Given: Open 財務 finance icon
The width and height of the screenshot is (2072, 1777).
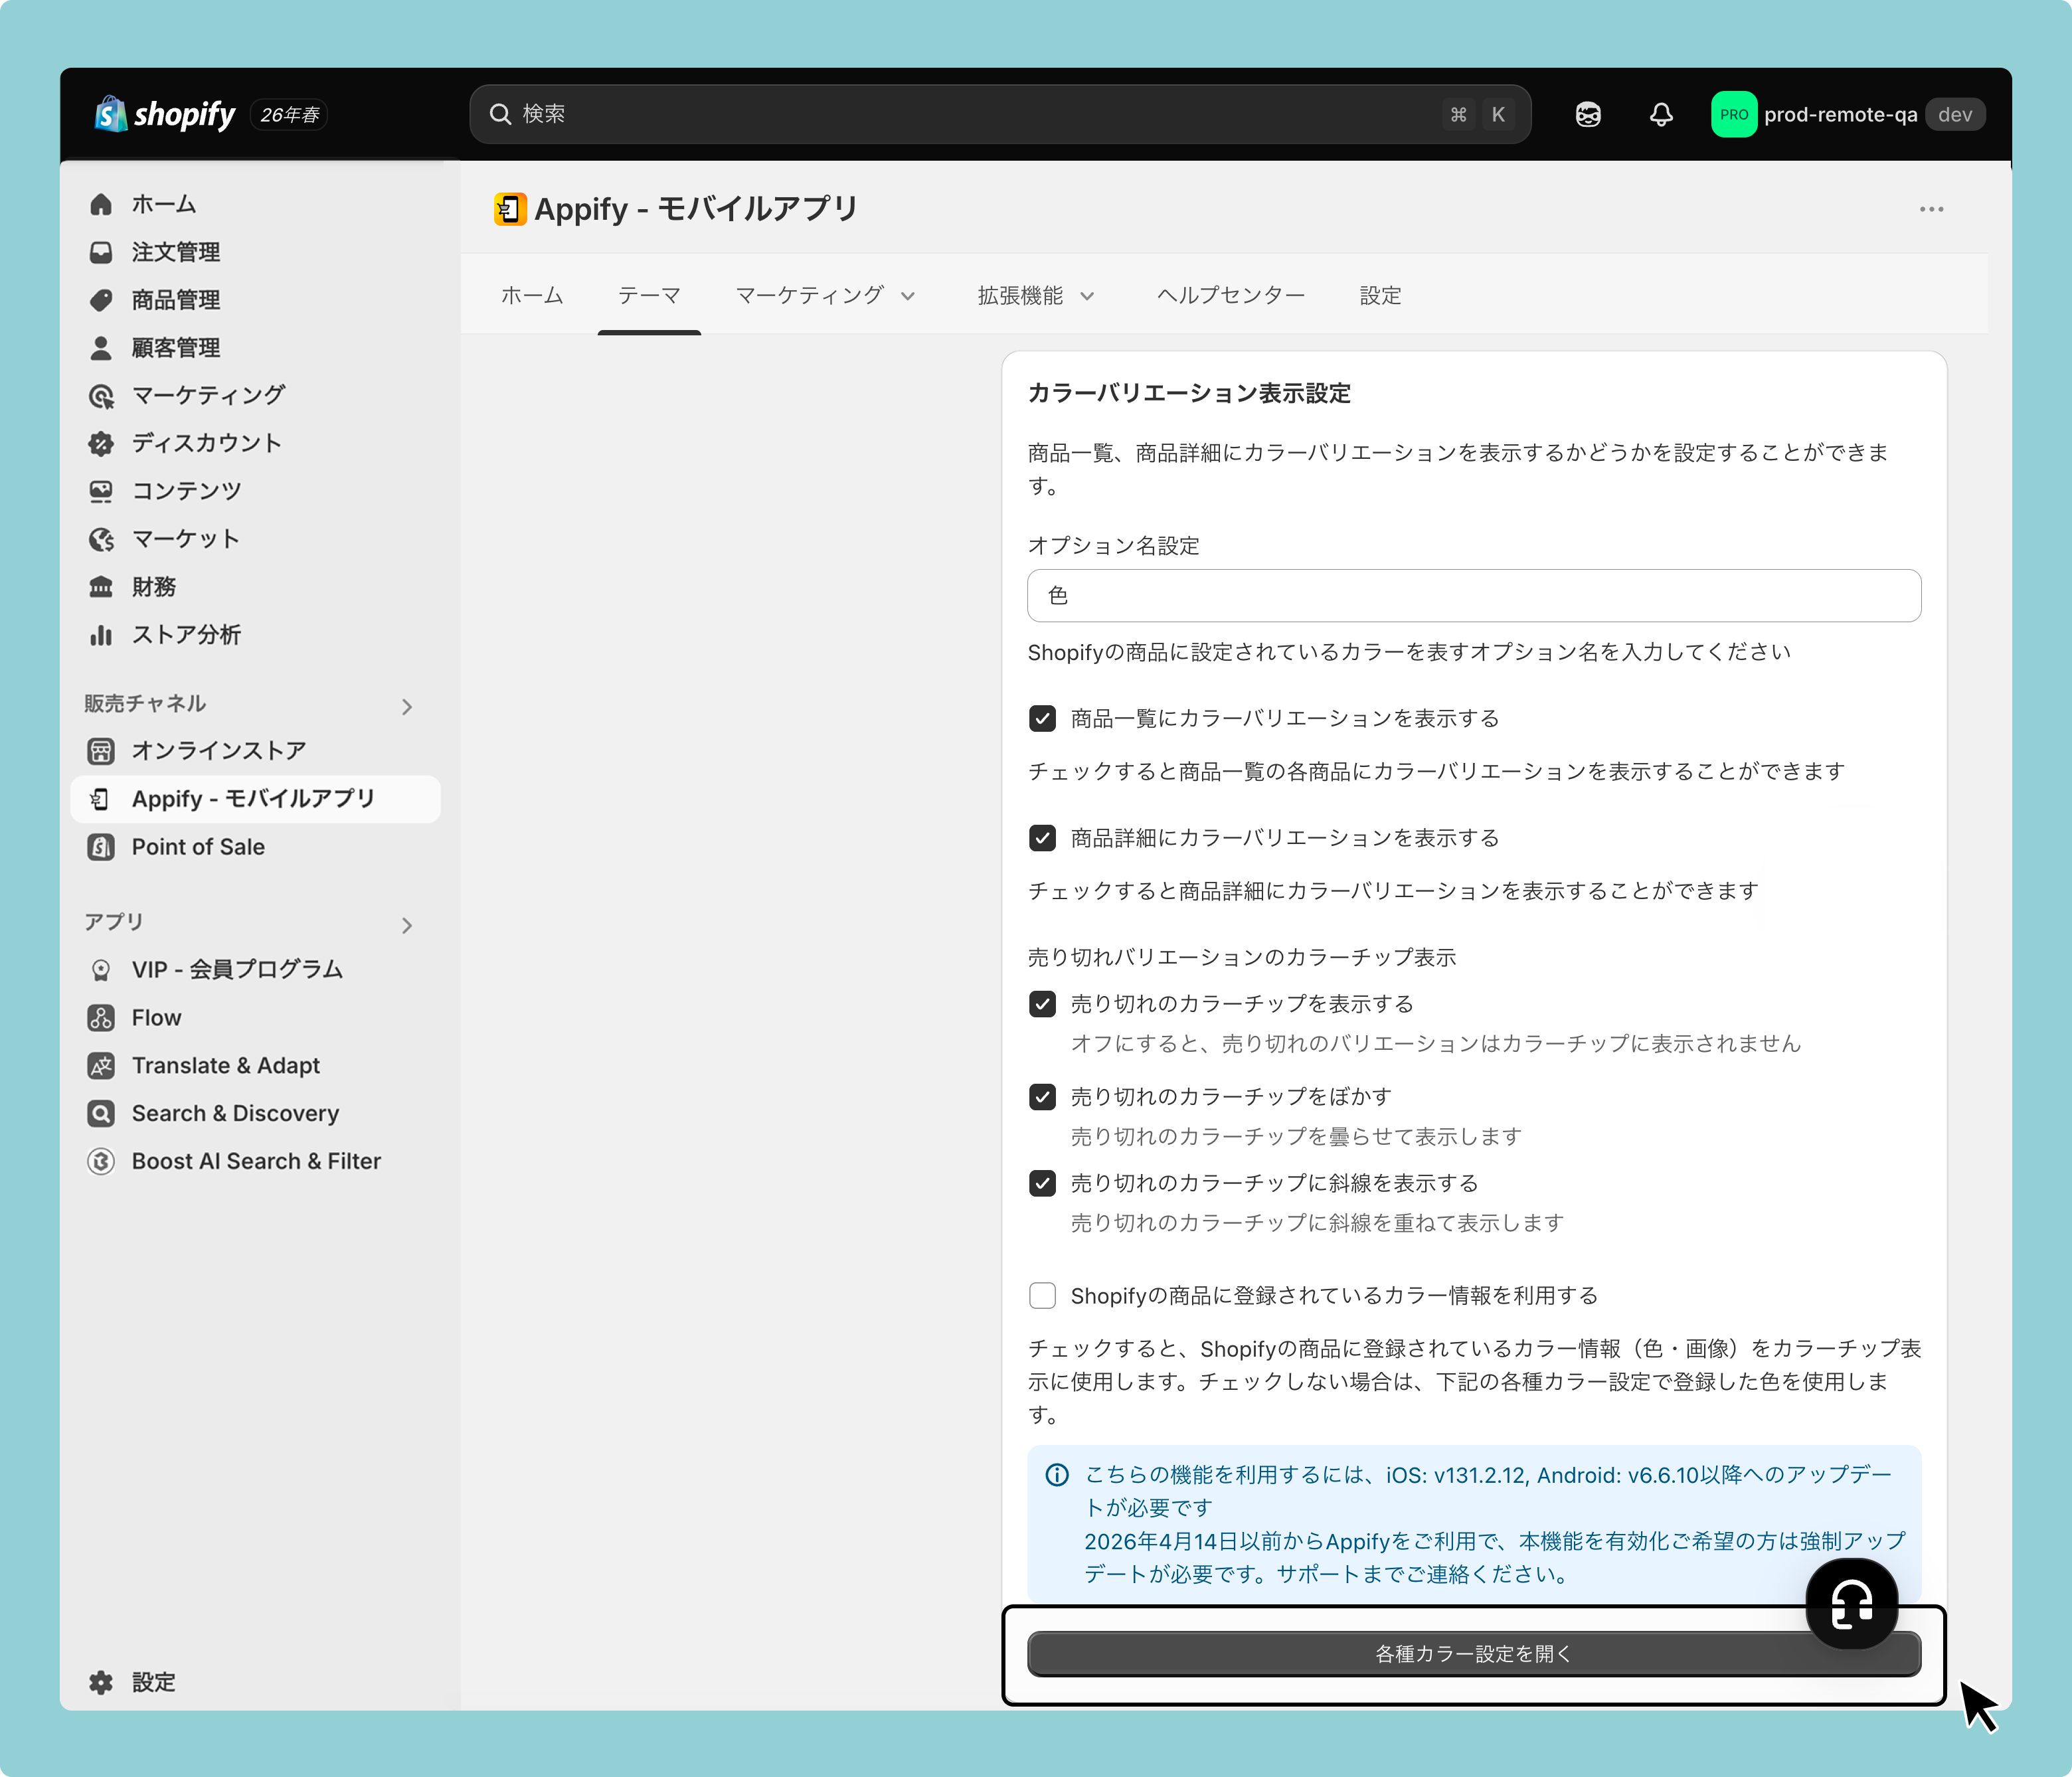Looking at the screenshot, I should (101, 587).
